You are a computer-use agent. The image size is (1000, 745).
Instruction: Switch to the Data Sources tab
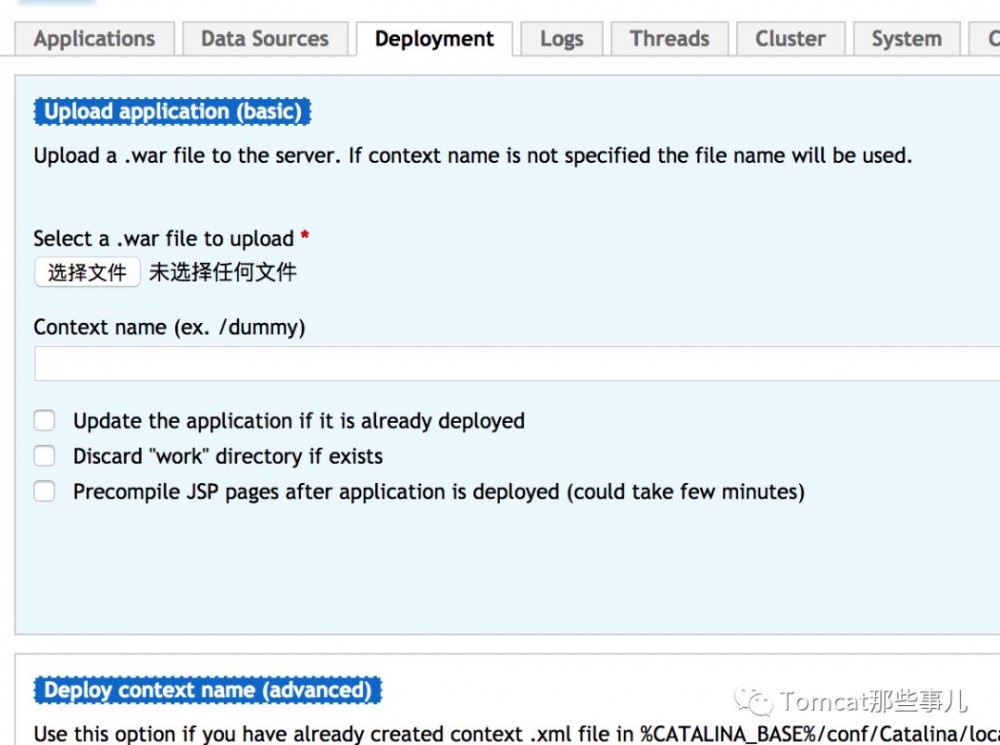[264, 39]
